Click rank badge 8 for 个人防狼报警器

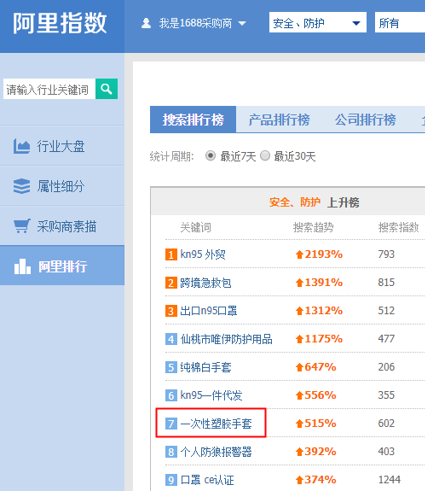(x=171, y=452)
